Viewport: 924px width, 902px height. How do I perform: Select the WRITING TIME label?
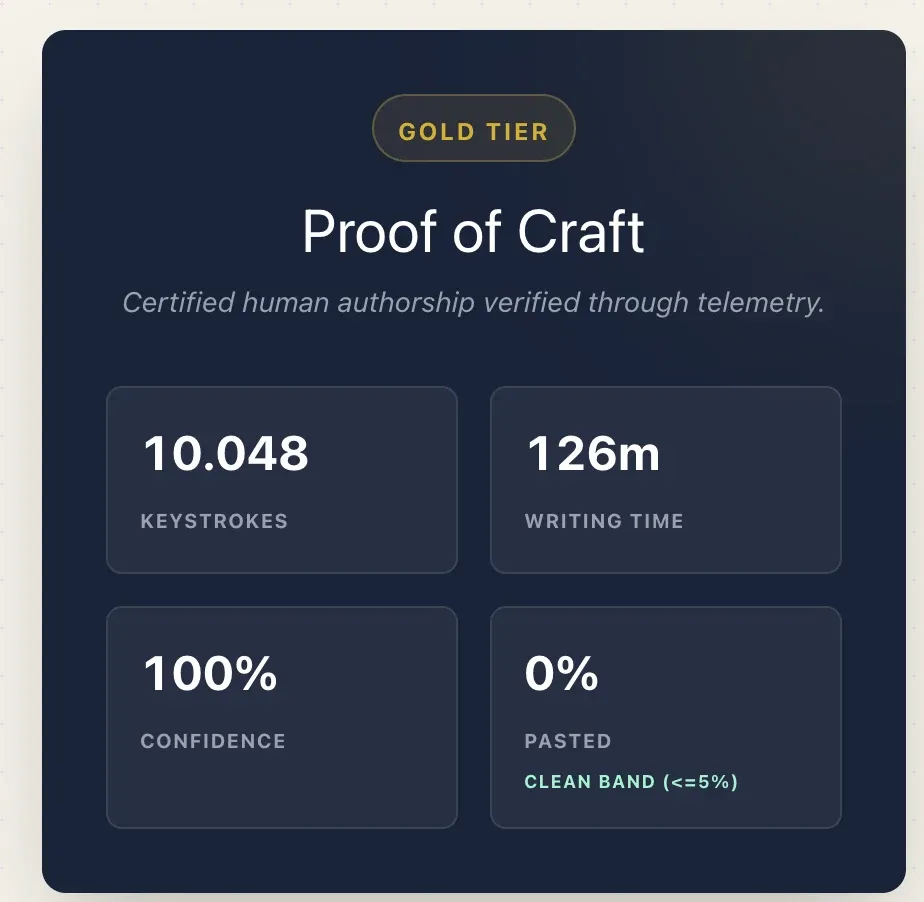tap(604, 521)
